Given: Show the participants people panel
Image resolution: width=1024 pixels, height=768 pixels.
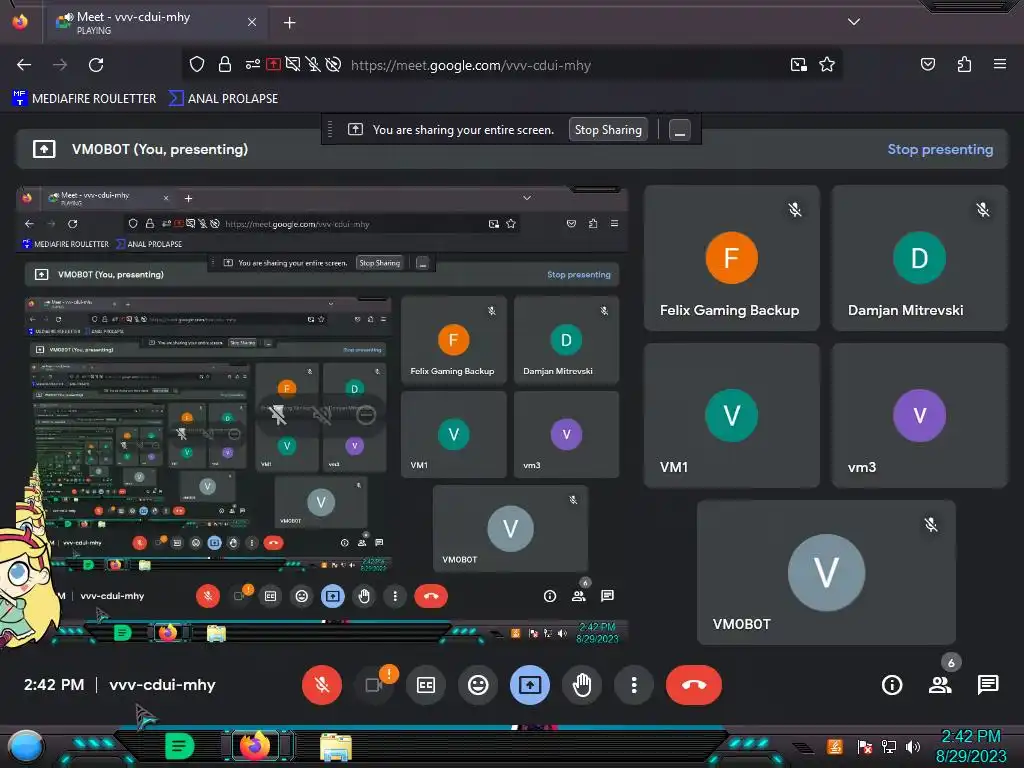Looking at the screenshot, I should pyautogui.click(x=940, y=684).
